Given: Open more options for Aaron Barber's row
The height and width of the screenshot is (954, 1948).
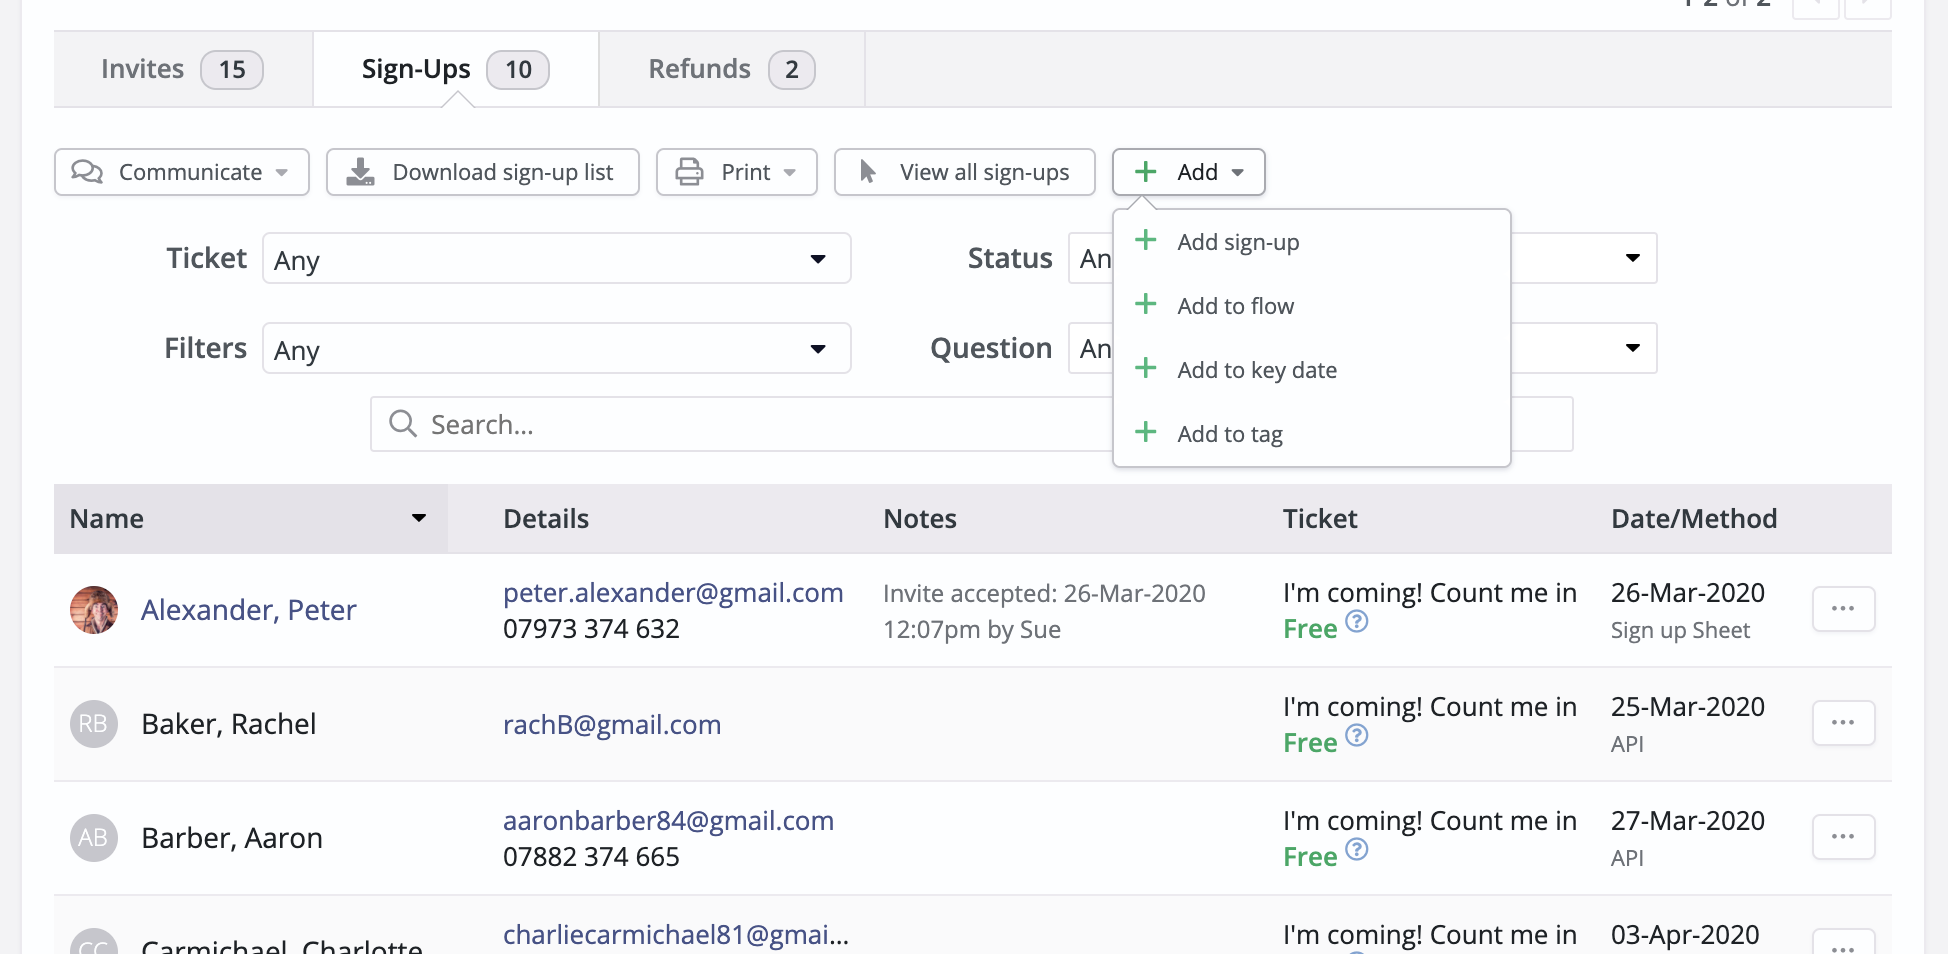Looking at the screenshot, I should (x=1843, y=837).
